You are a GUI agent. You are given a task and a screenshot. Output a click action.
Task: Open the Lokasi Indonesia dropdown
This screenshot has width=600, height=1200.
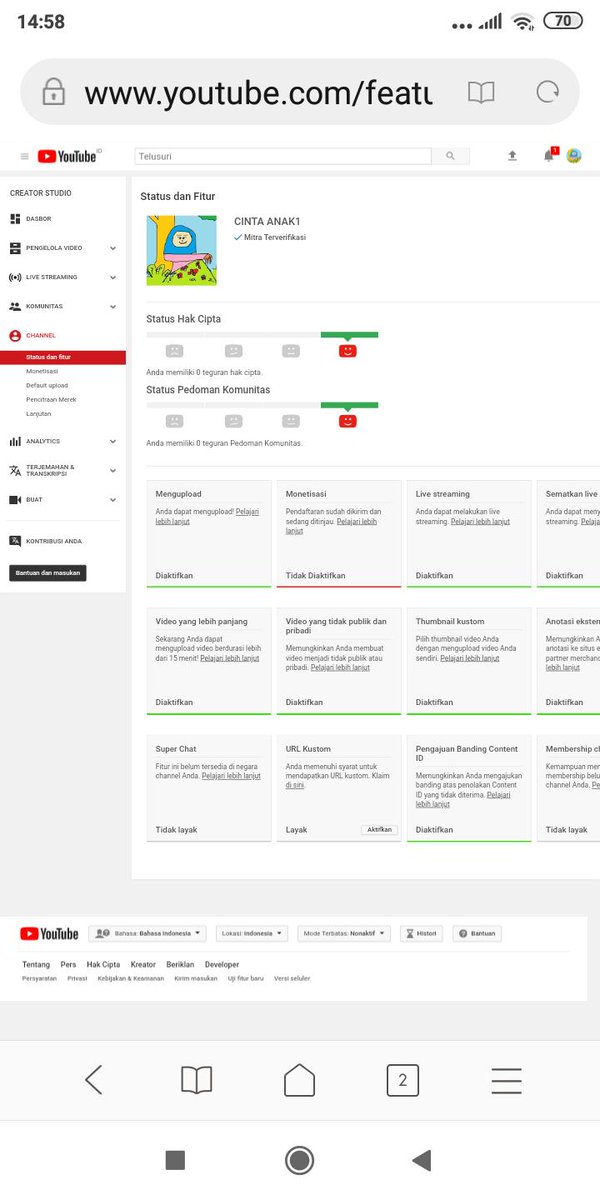point(251,933)
